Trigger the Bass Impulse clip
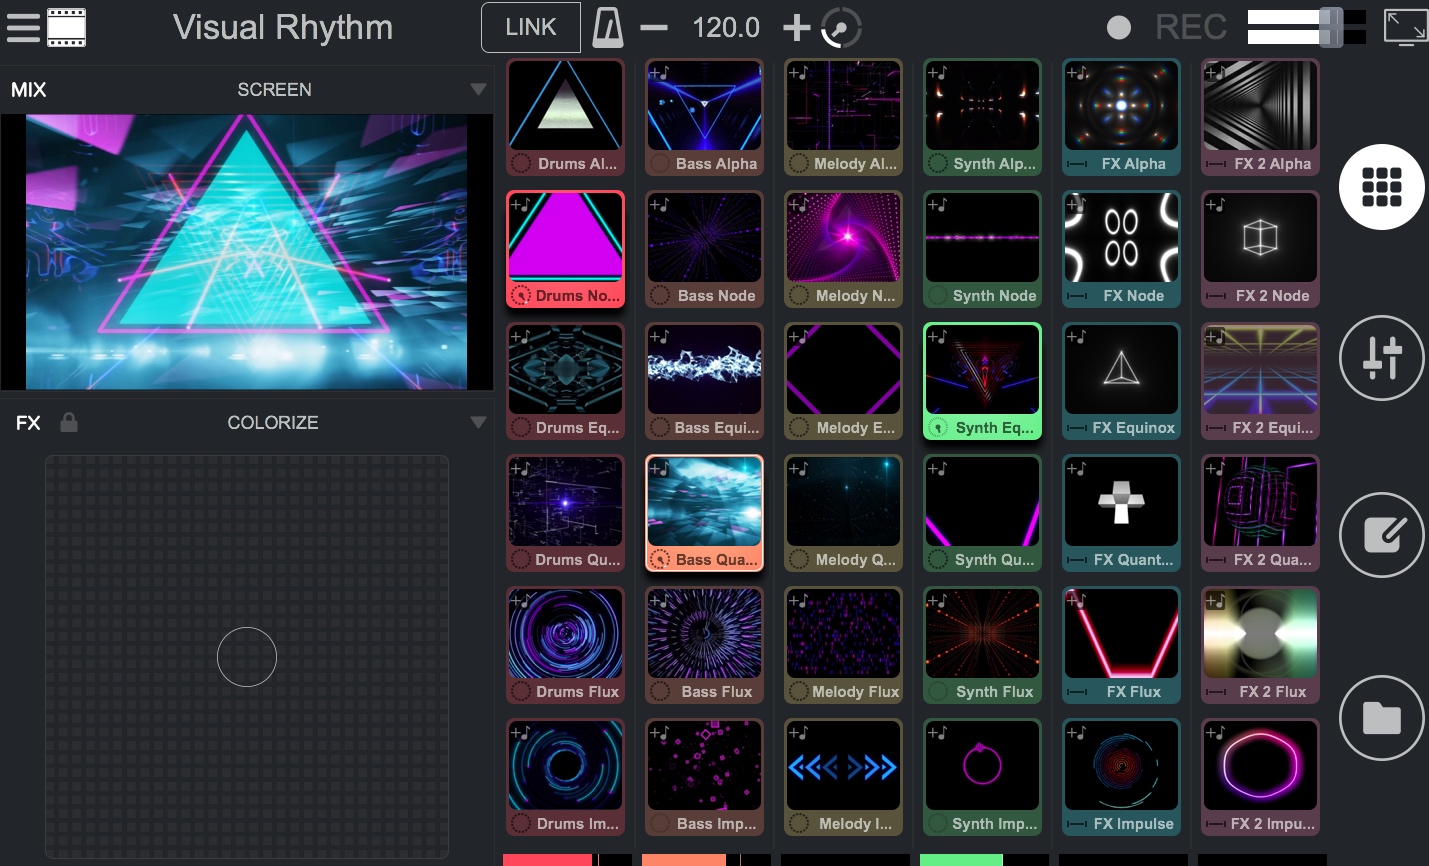Screen dimensions: 1429x866 click(705, 777)
